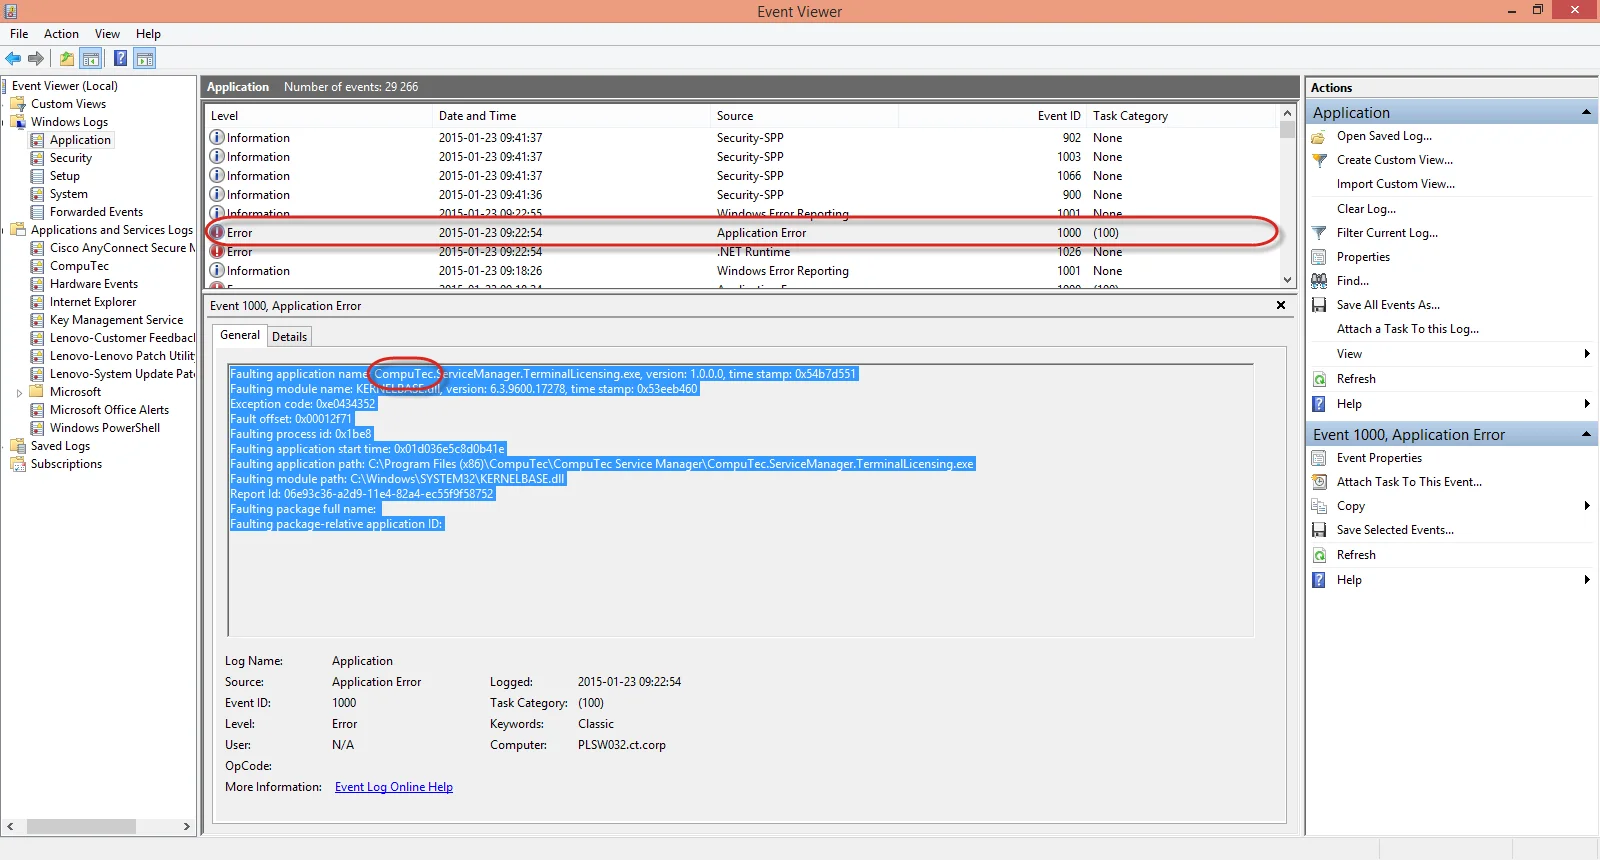Select the Application log tree item
This screenshot has height=860, width=1600.
80,140
